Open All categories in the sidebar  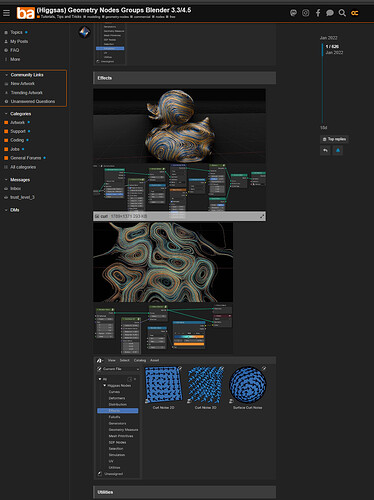click(23, 167)
